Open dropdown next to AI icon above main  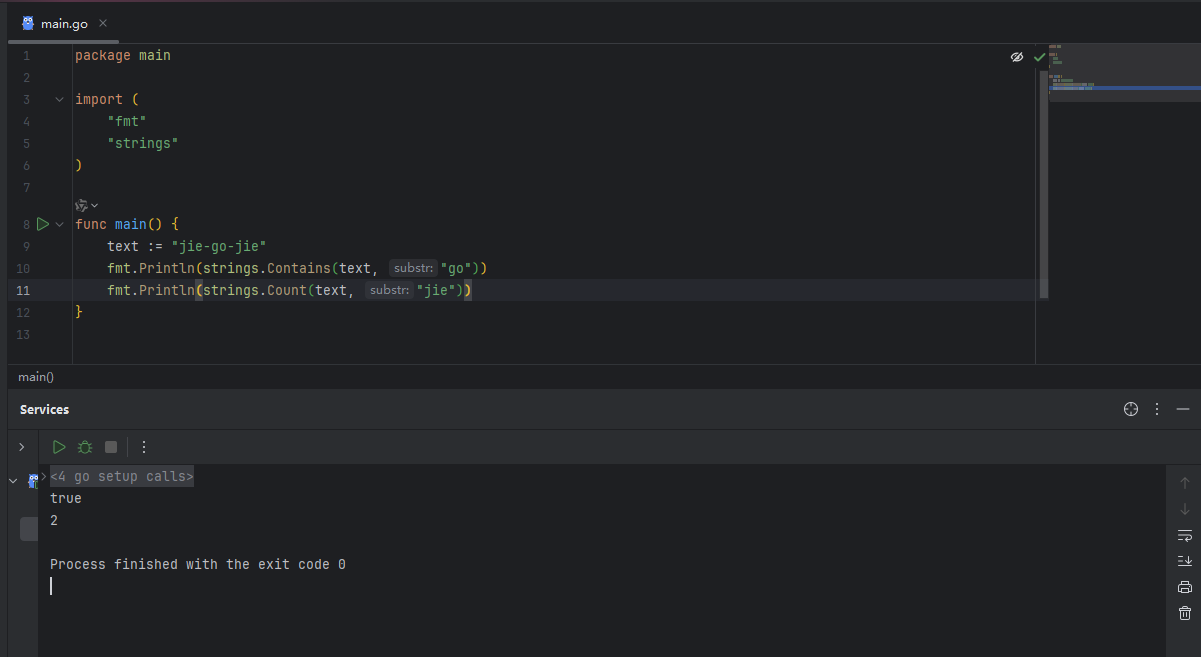(95, 205)
